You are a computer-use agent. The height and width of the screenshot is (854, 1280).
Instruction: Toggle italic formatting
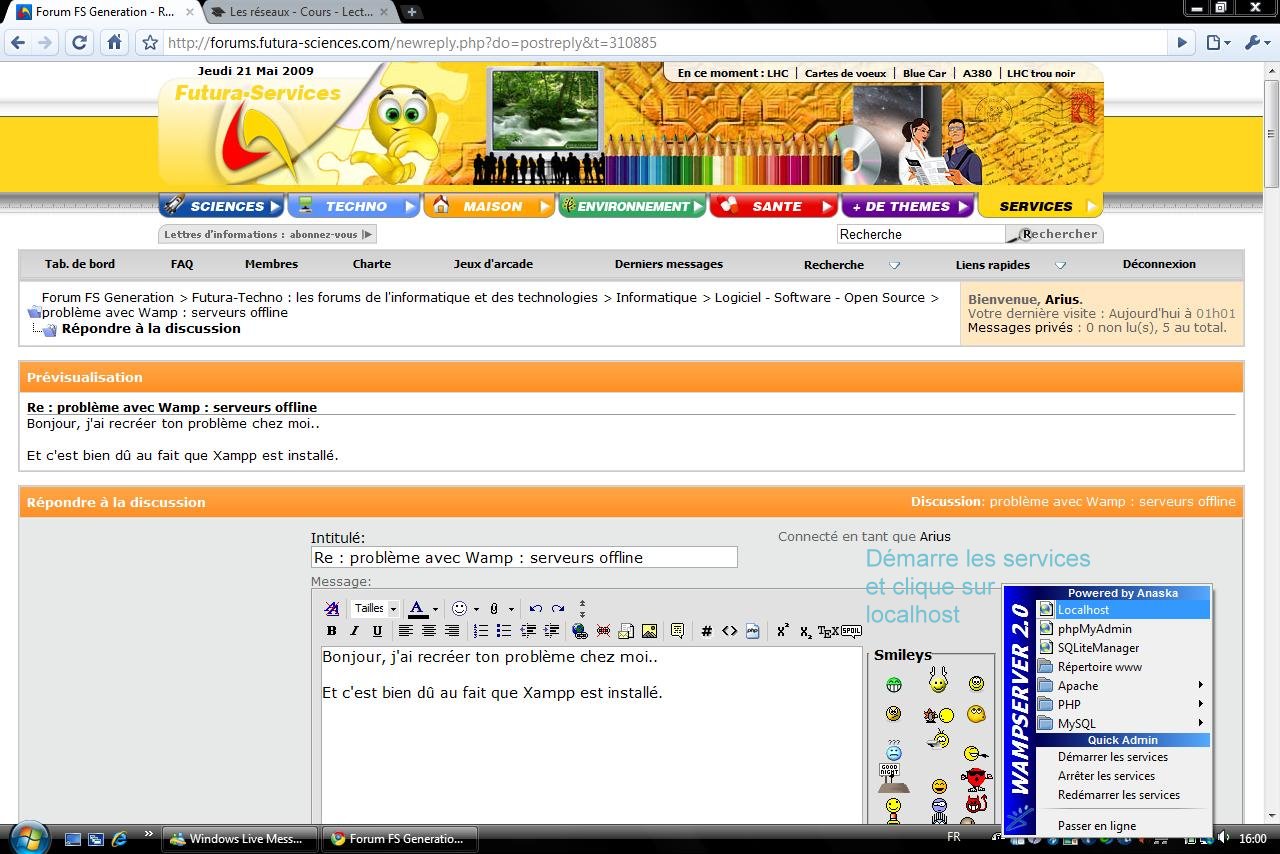354,631
